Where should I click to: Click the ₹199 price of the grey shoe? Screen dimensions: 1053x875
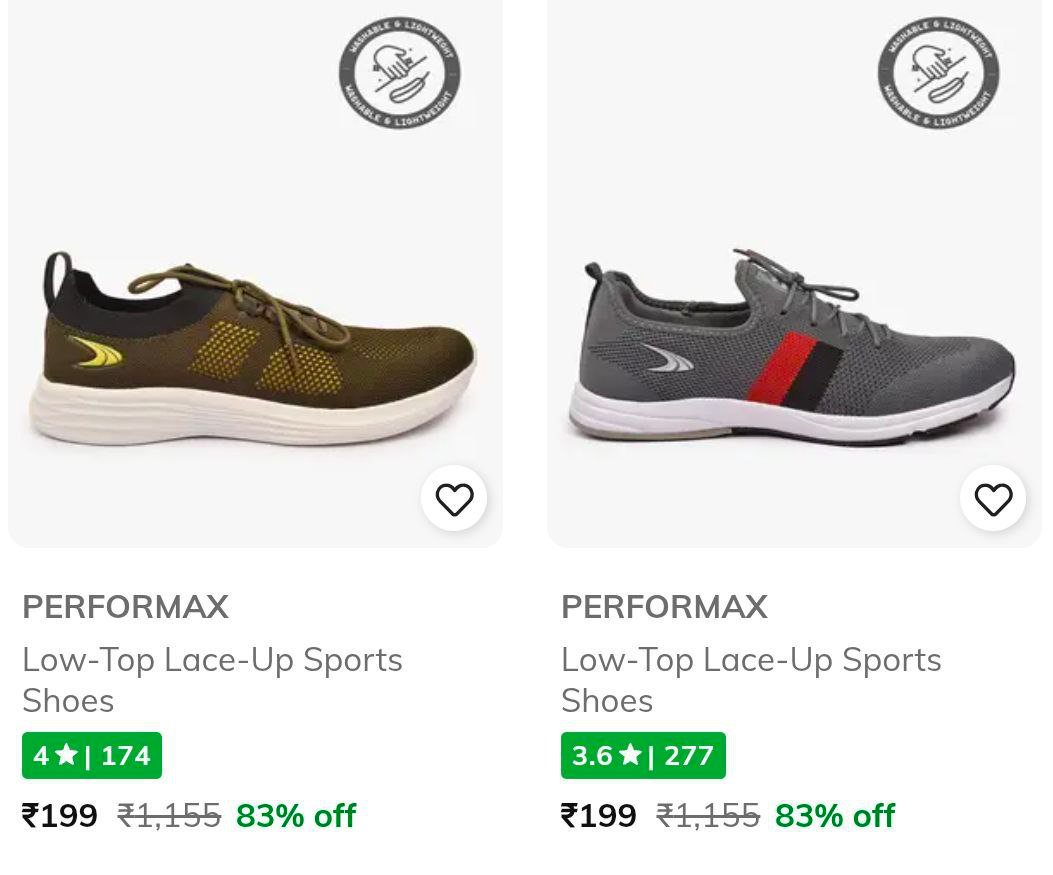coord(598,816)
